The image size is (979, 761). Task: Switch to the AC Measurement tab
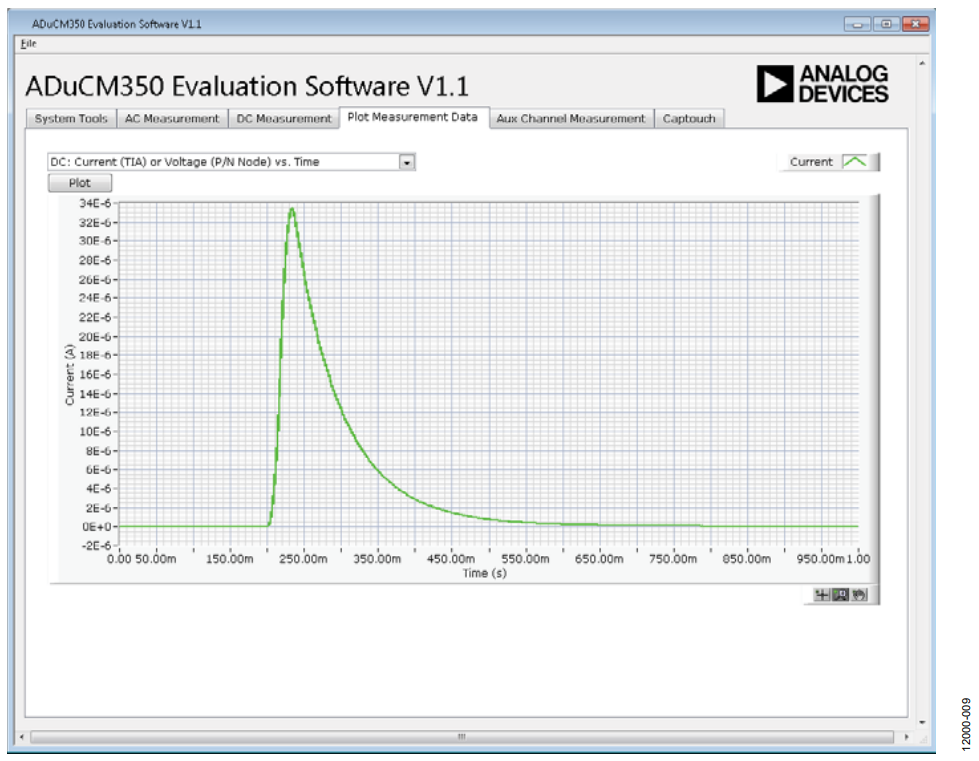(x=172, y=119)
